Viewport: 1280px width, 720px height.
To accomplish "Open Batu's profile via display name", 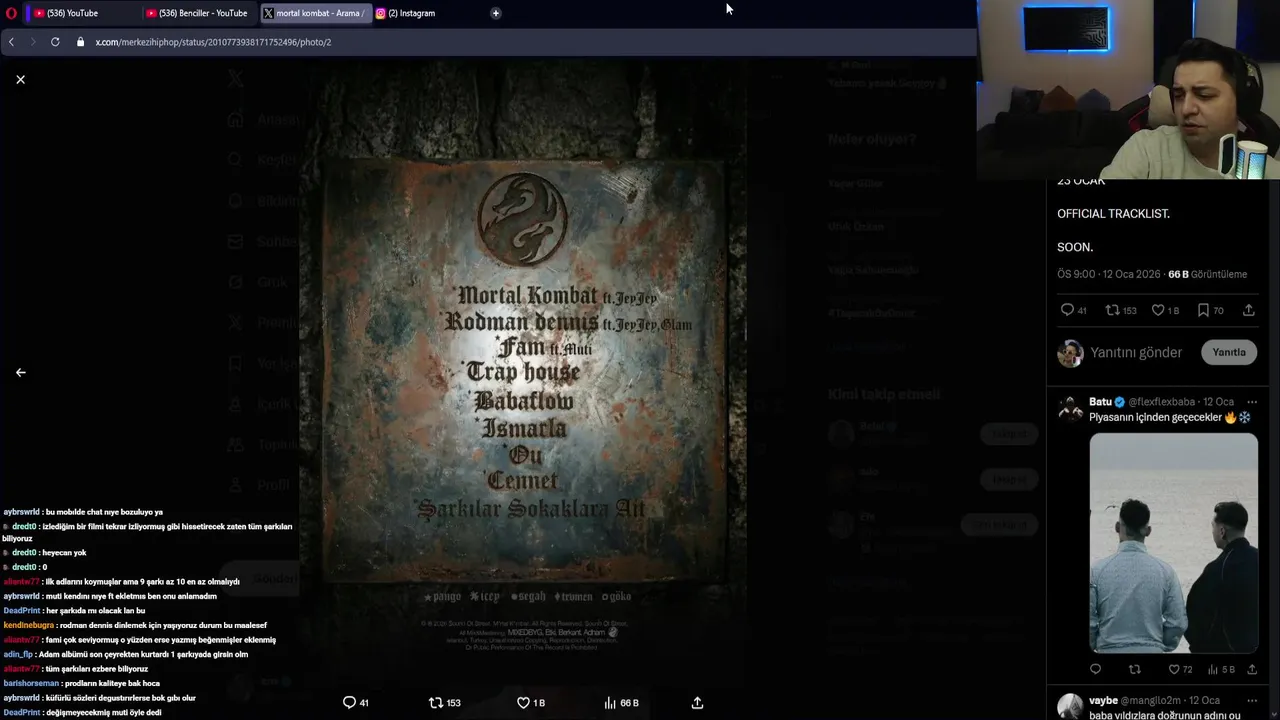I will (x=1100, y=402).
